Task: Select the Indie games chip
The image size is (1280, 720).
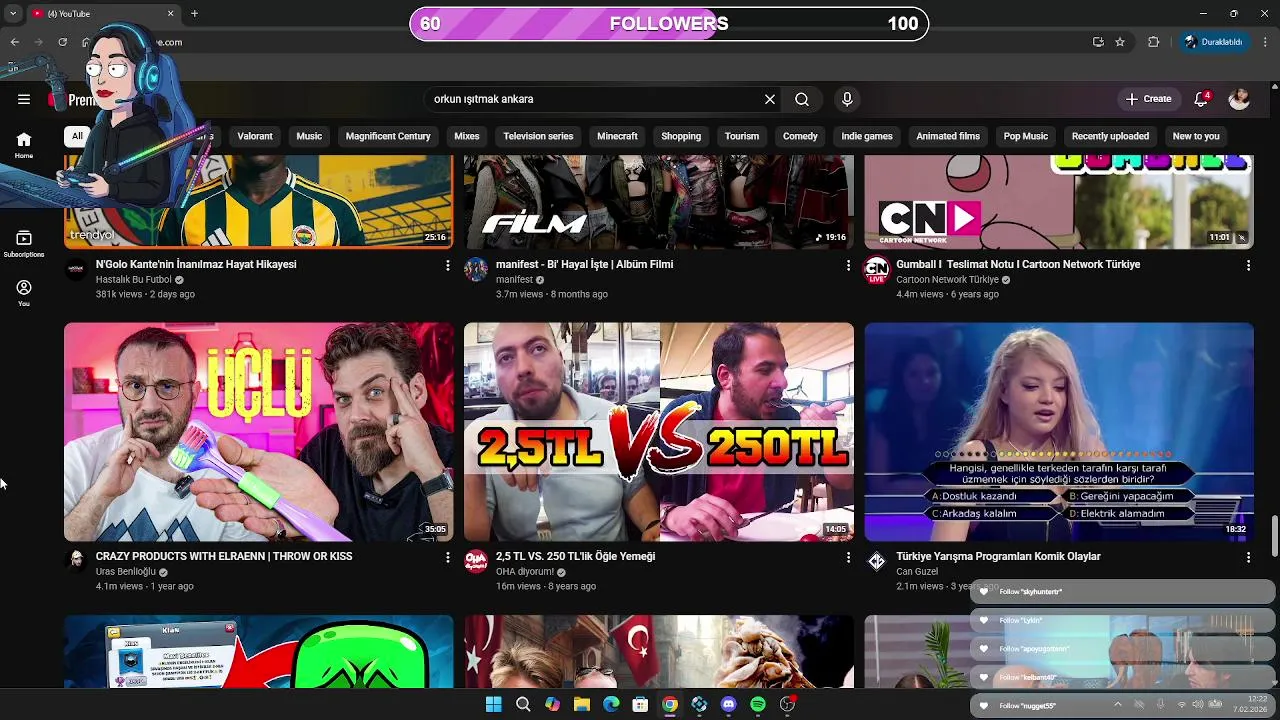Action: click(867, 136)
